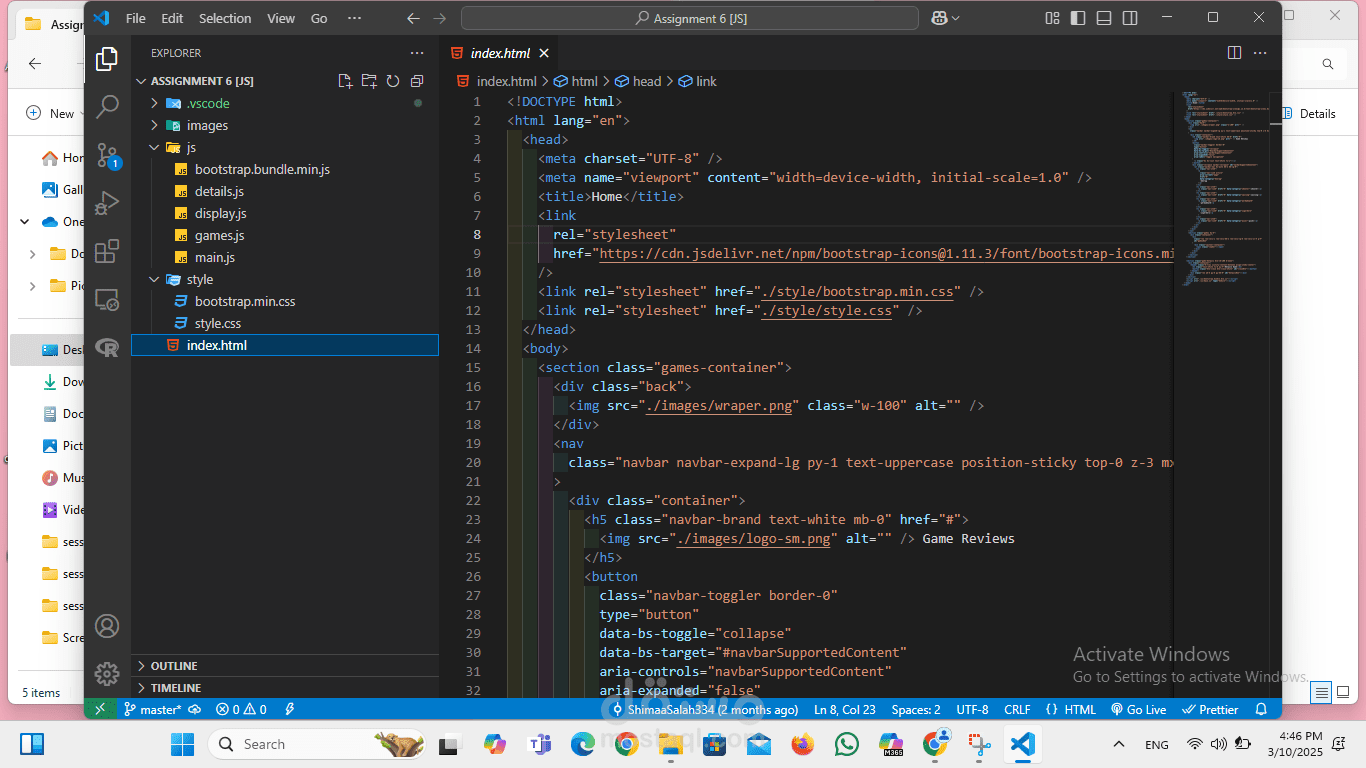Image resolution: width=1366 pixels, height=768 pixels.
Task: Open the Search view in activity bar
Action: [x=107, y=106]
